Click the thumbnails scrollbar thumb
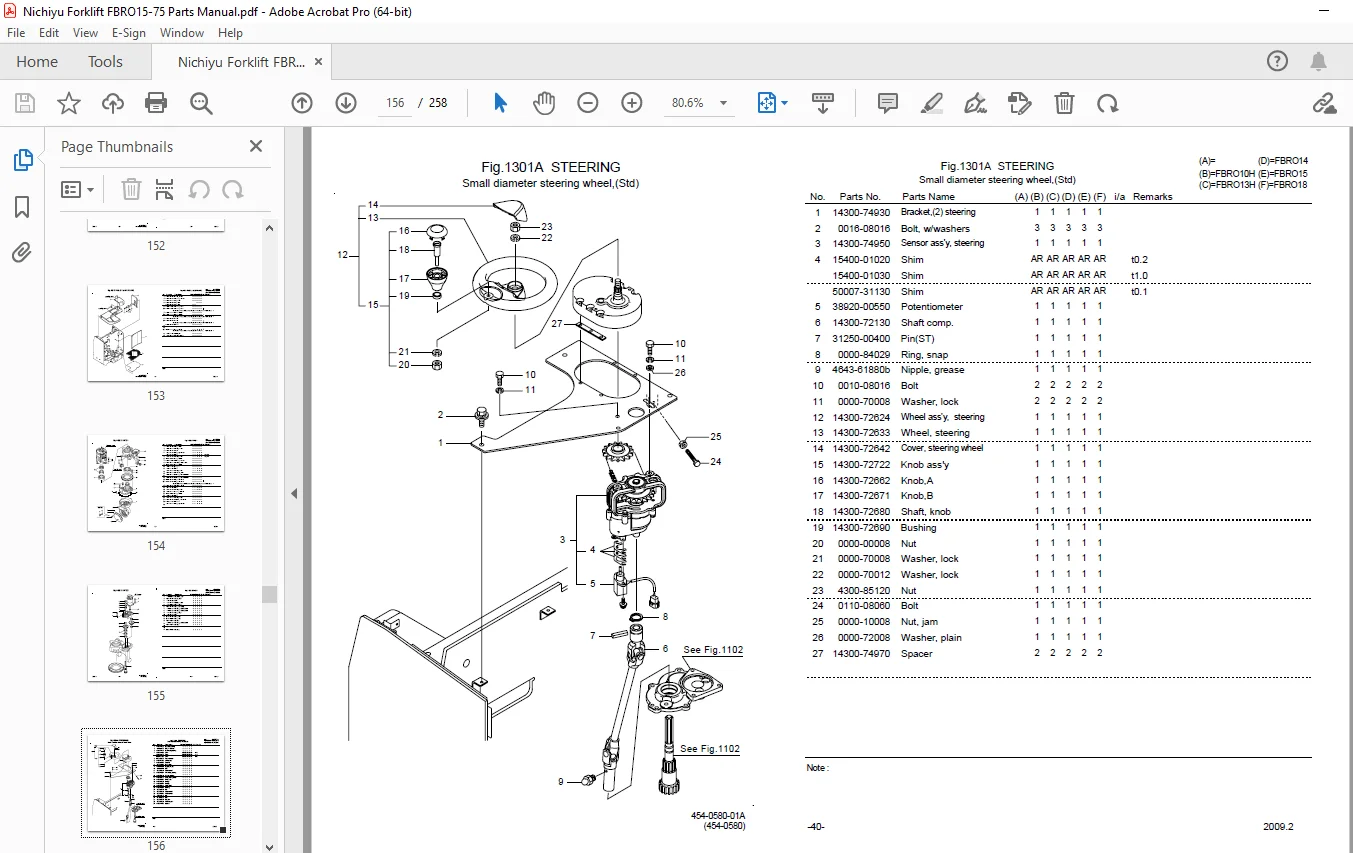This screenshot has width=1353, height=853. (269, 594)
